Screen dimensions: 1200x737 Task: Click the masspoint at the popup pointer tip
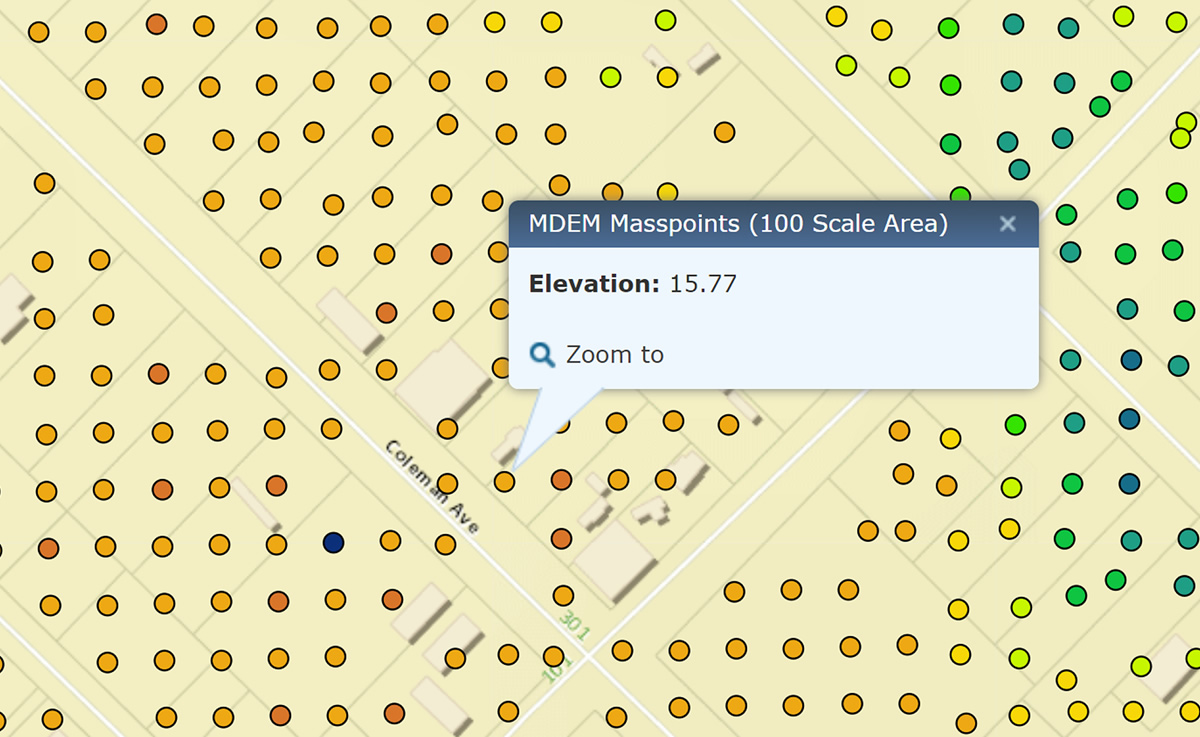tap(505, 481)
